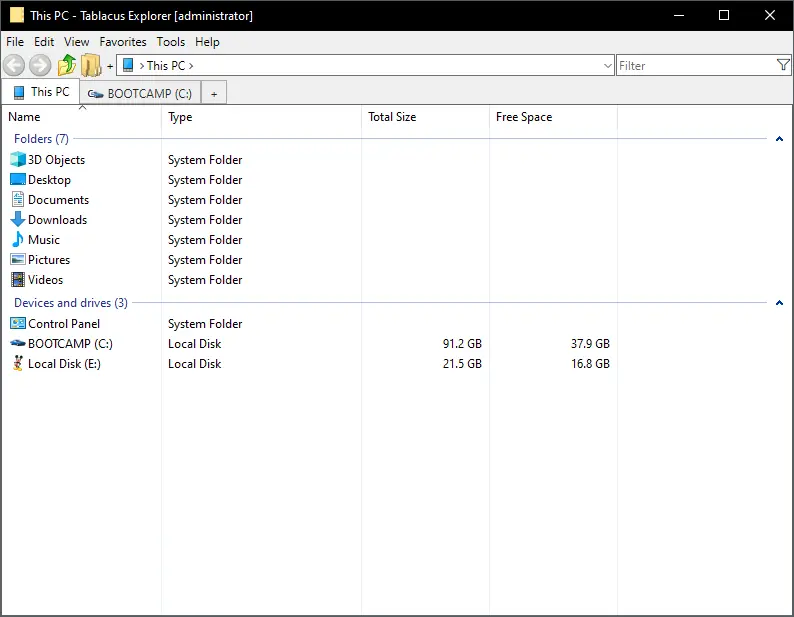Image resolution: width=794 pixels, height=617 pixels.
Task: Click the 91.2 GB total size value
Action: tap(462, 344)
